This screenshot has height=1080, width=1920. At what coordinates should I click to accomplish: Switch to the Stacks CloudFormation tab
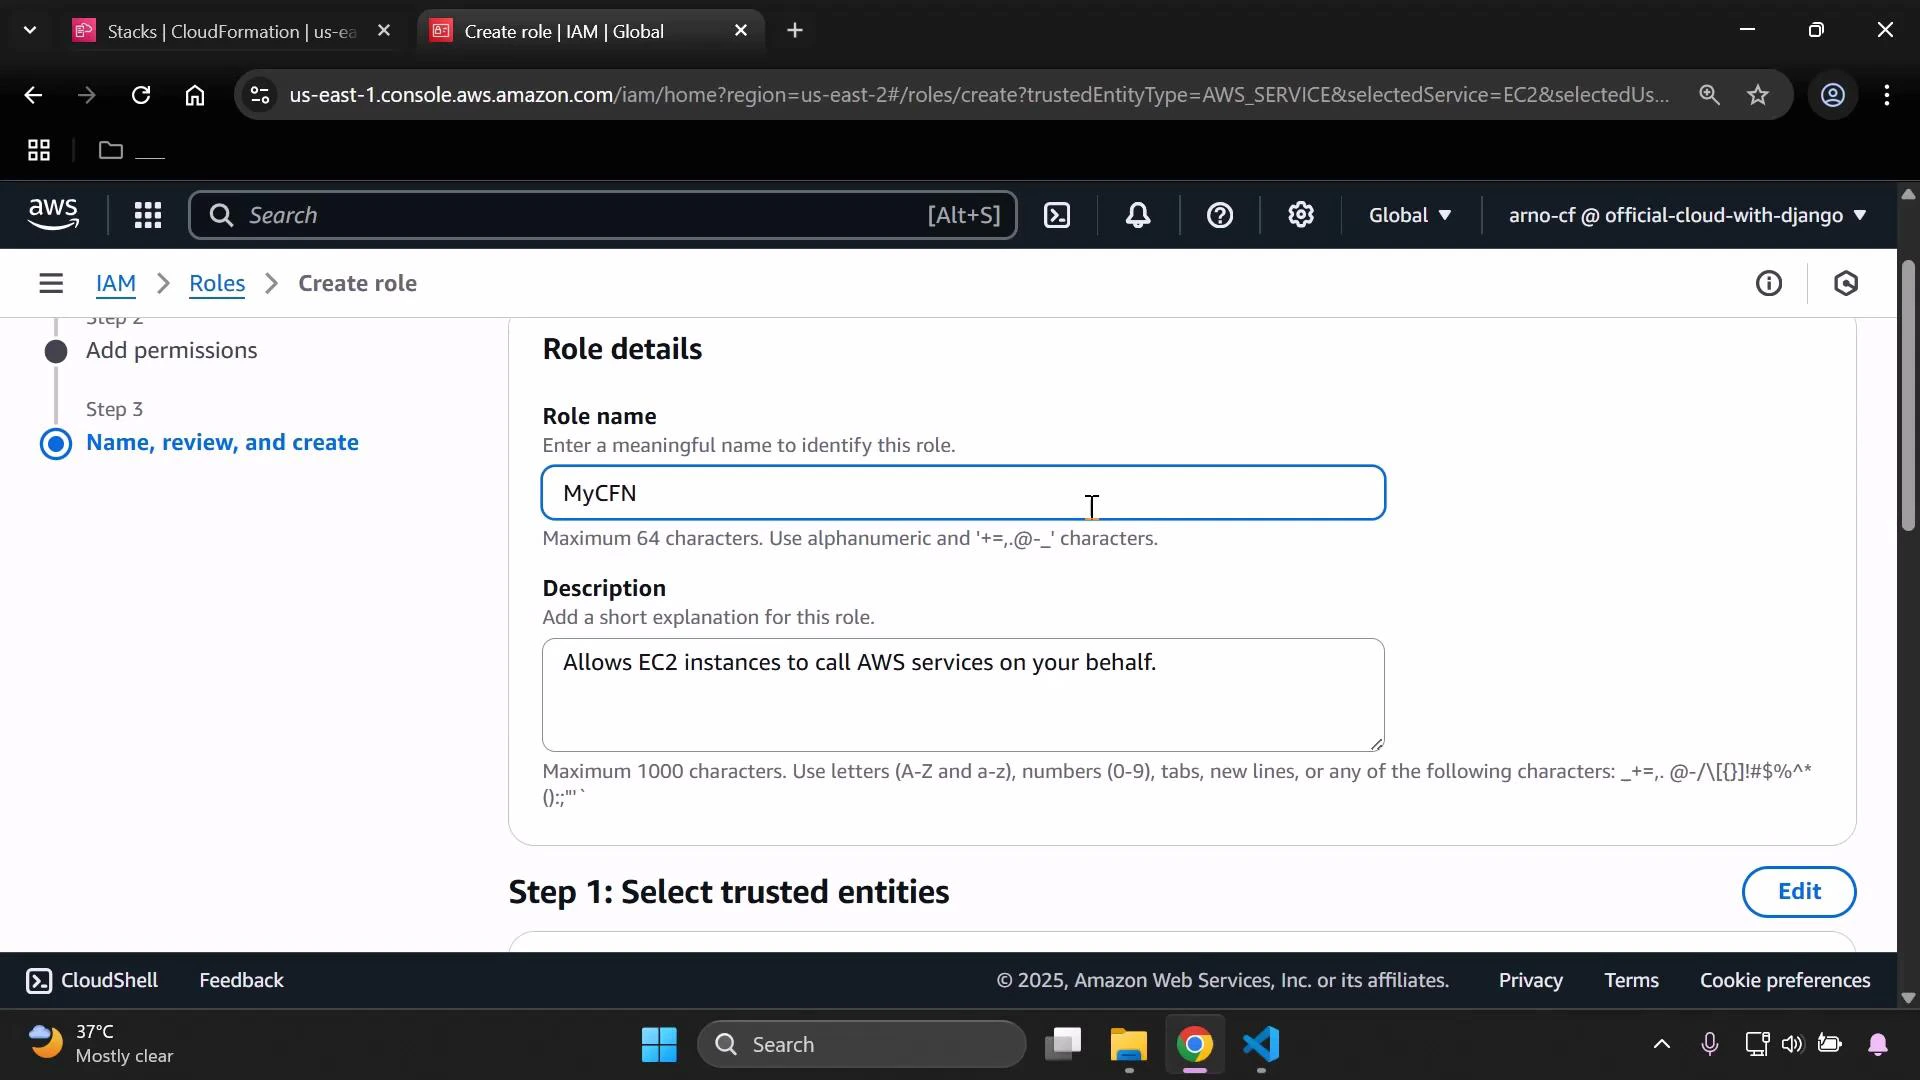[220, 30]
